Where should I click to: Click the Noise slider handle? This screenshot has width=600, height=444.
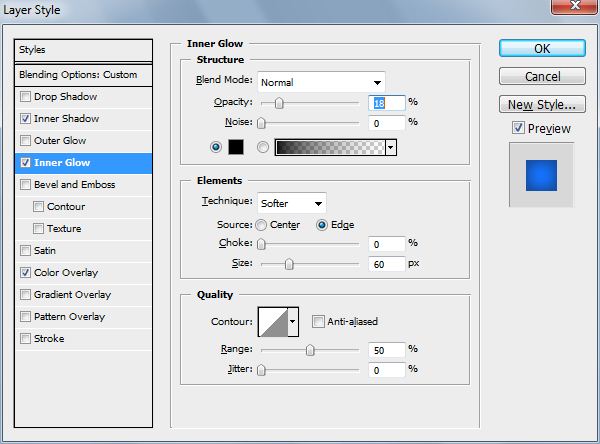coord(261,123)
